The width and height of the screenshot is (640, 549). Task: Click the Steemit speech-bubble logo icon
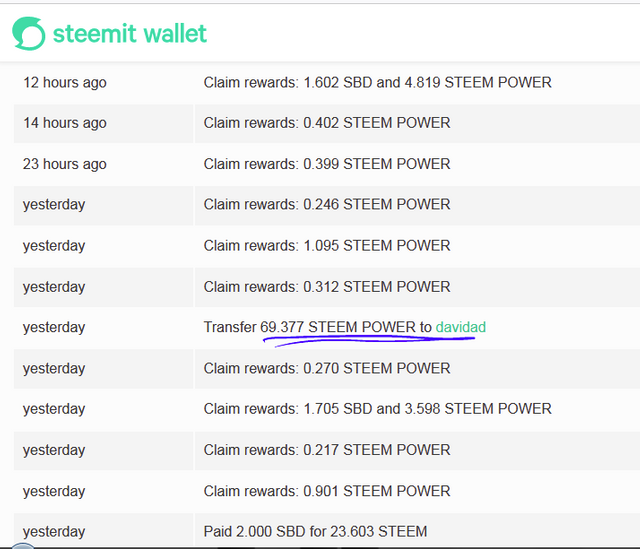[29, 33]
